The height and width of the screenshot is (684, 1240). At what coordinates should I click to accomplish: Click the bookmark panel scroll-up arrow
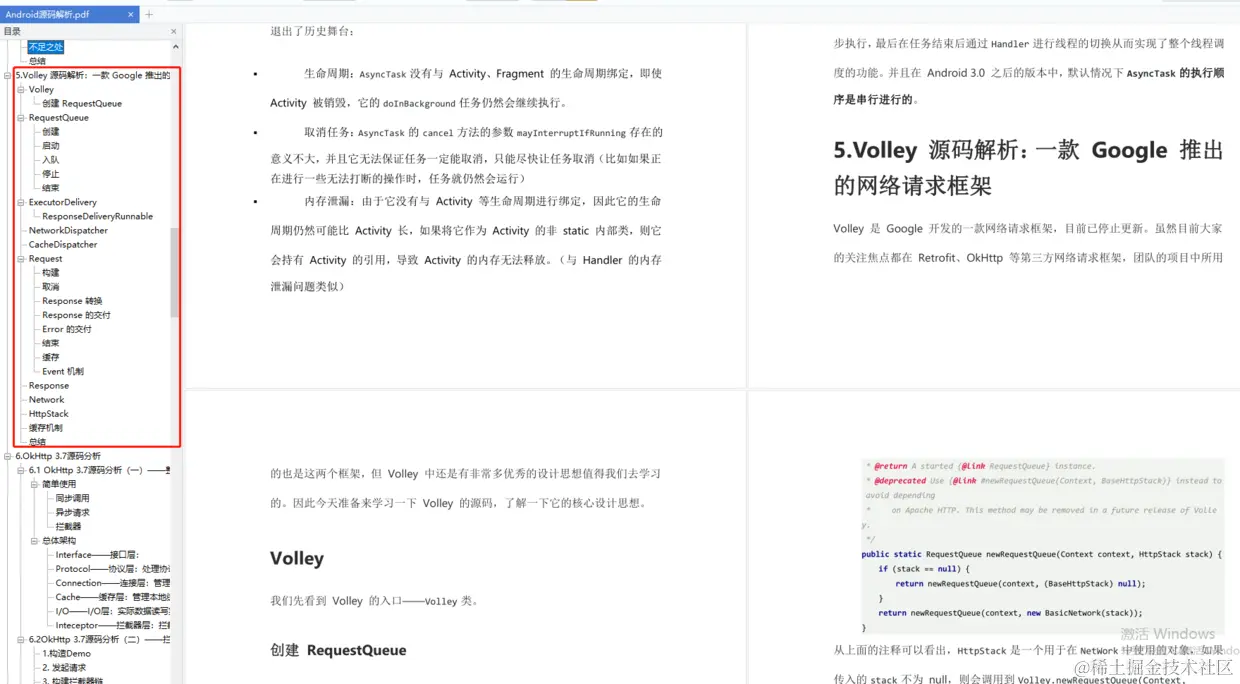point(176,47)
